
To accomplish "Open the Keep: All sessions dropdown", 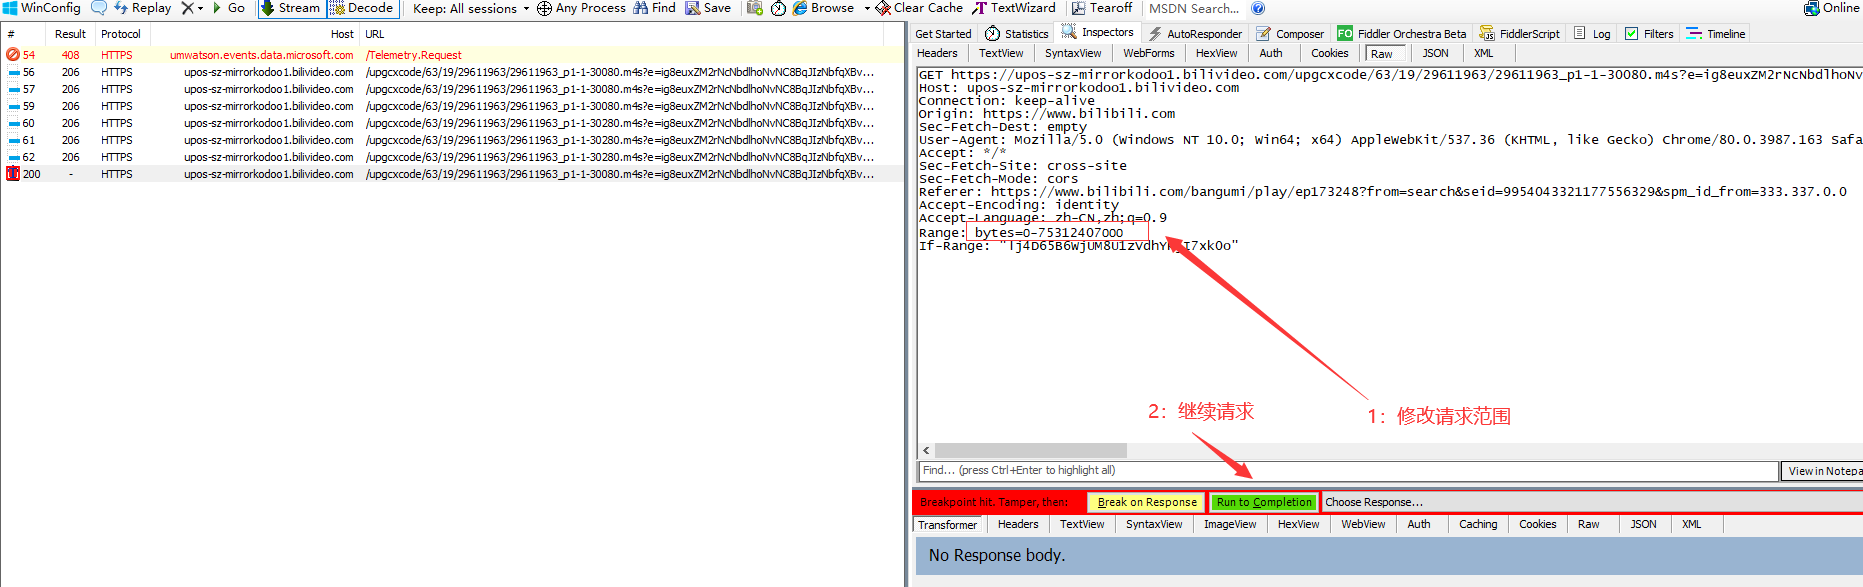I will click(471, 8).
